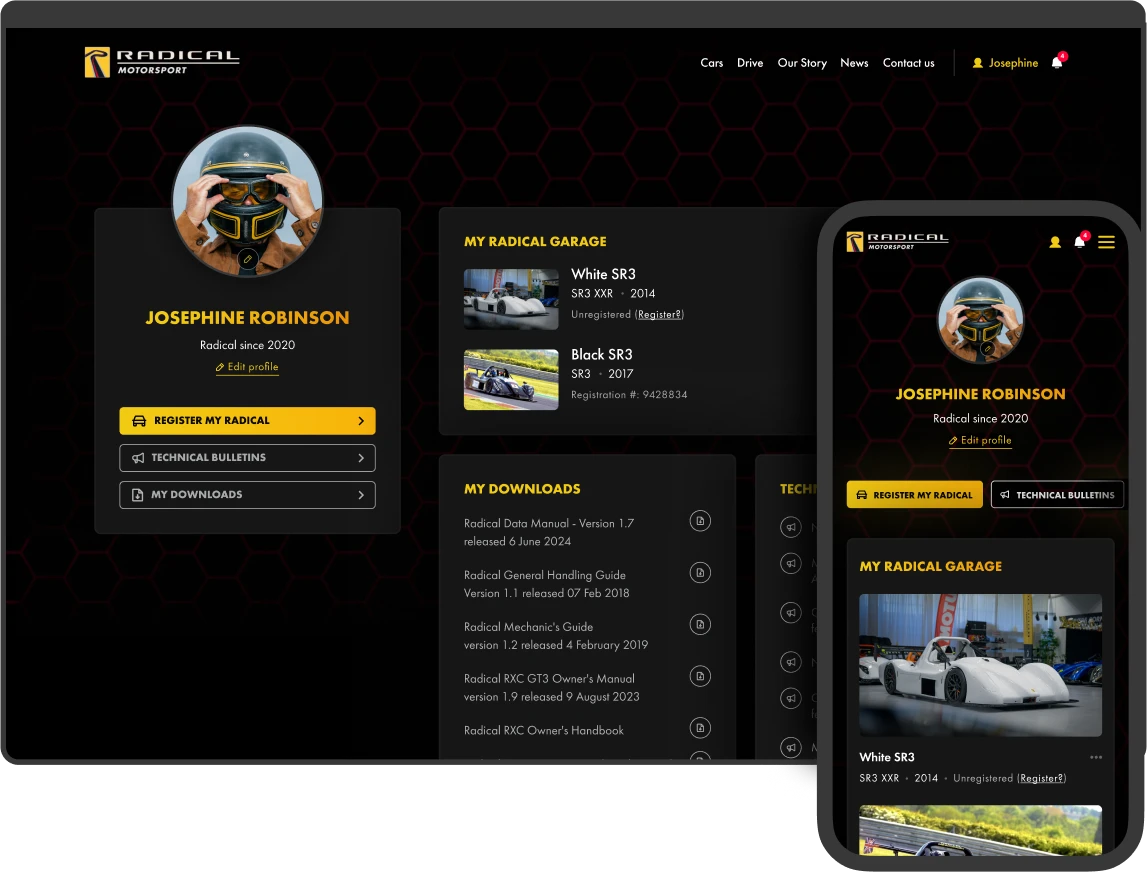Click the mobile notification bell icon

coord(1079,242)
